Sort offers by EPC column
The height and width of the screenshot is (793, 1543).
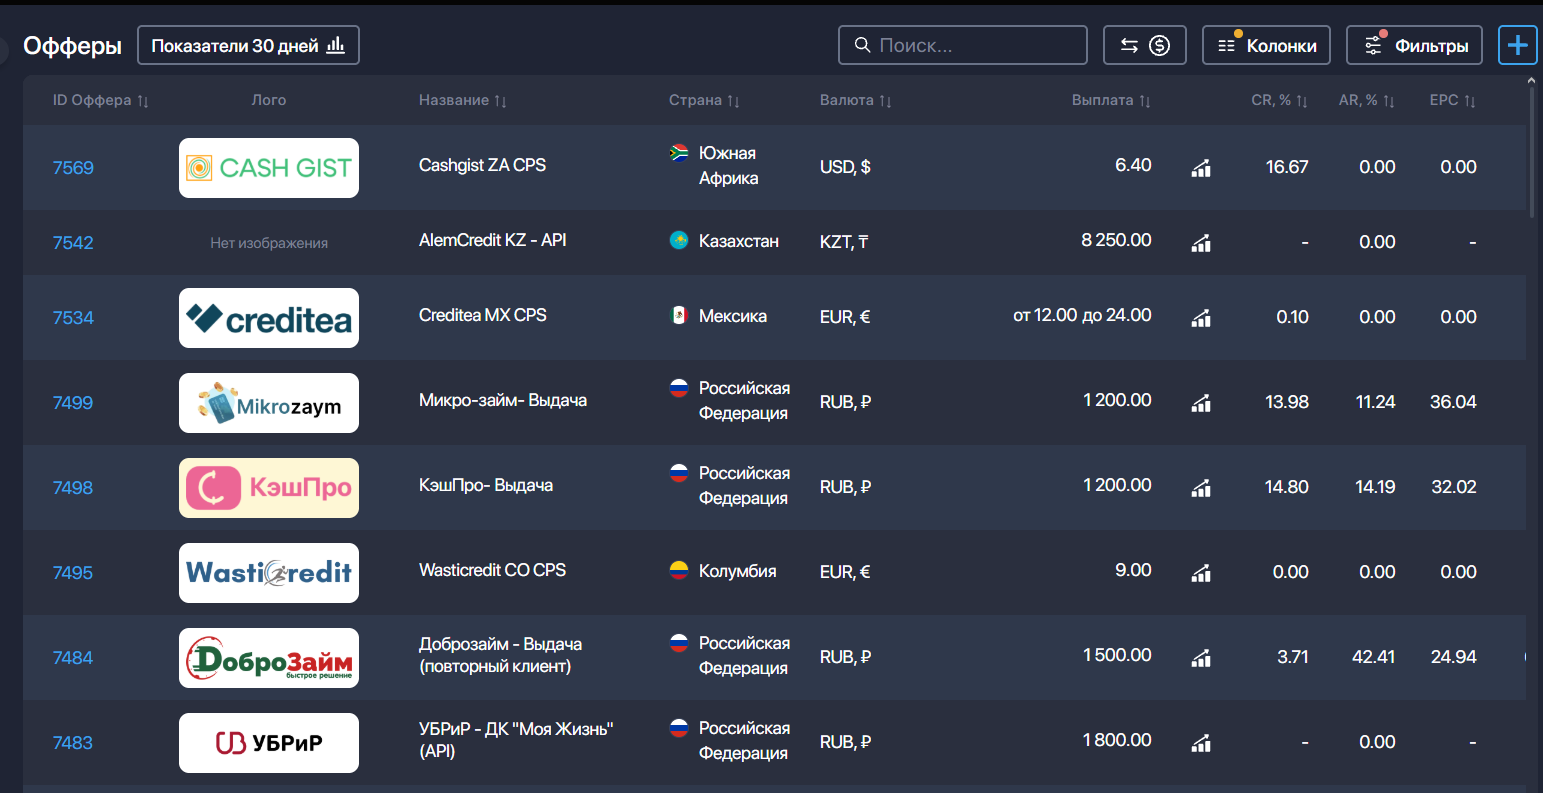click(x=1452, y=100)
